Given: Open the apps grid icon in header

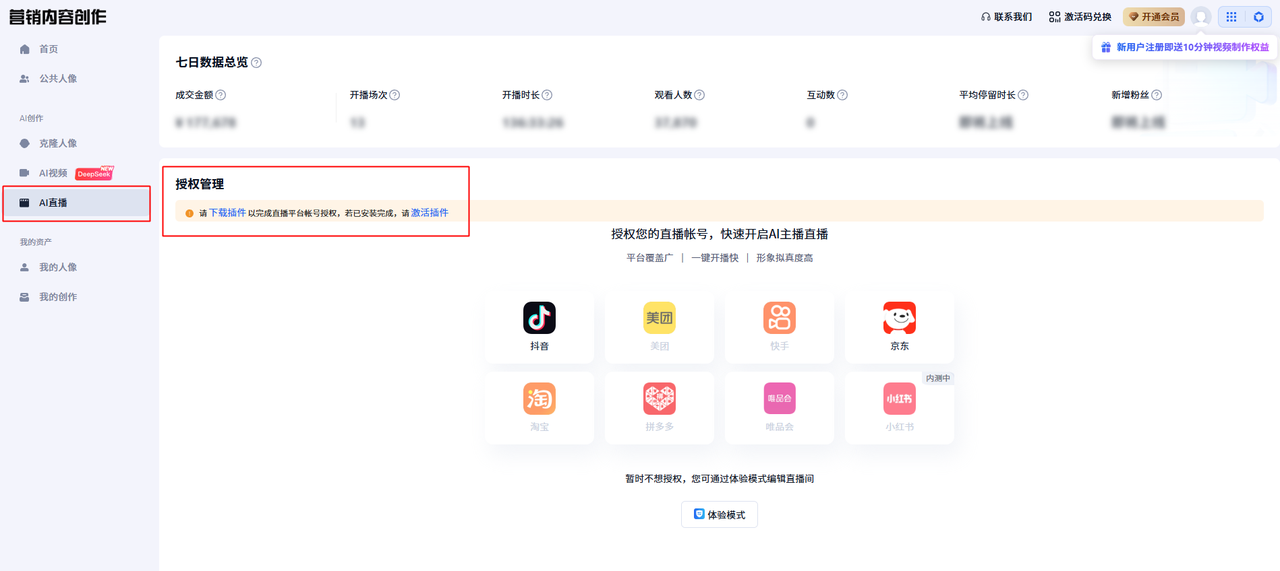Looking at the screenshot, I should point(1231,17).
